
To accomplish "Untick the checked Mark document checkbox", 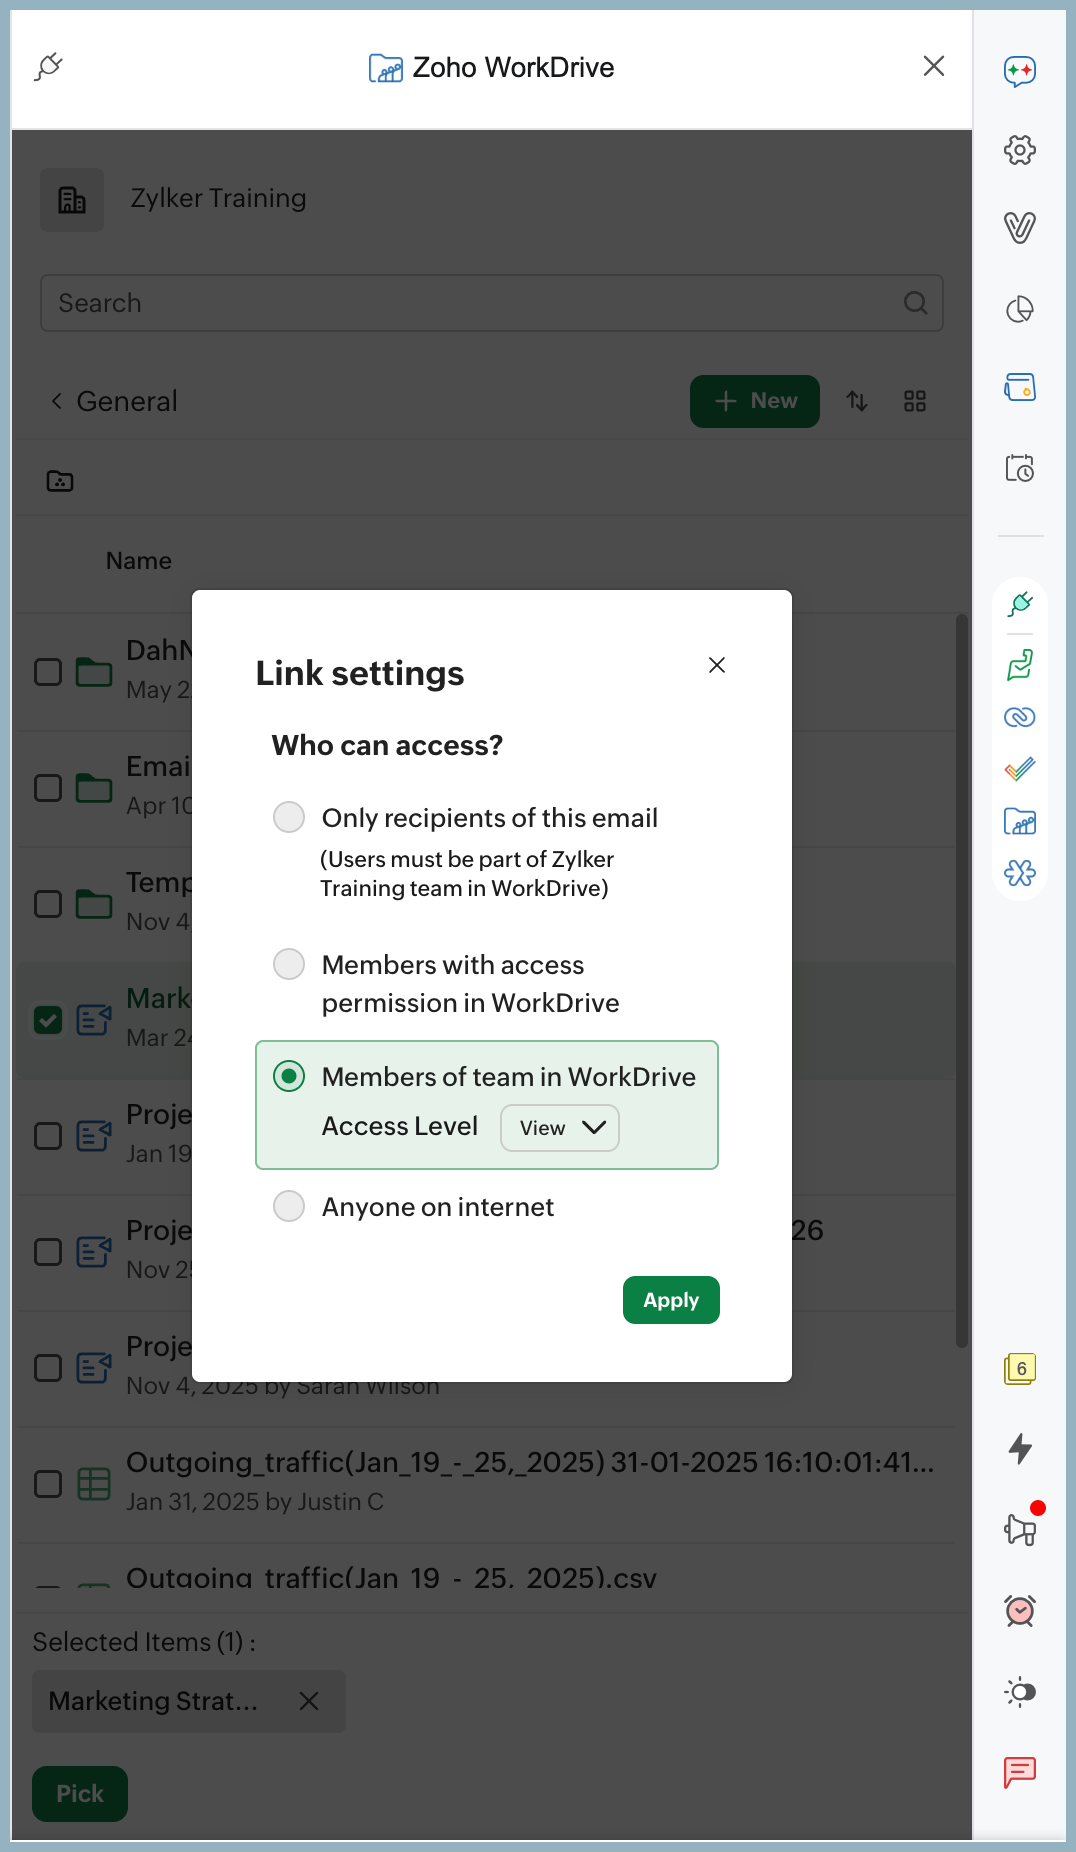I will point(48,1020).
